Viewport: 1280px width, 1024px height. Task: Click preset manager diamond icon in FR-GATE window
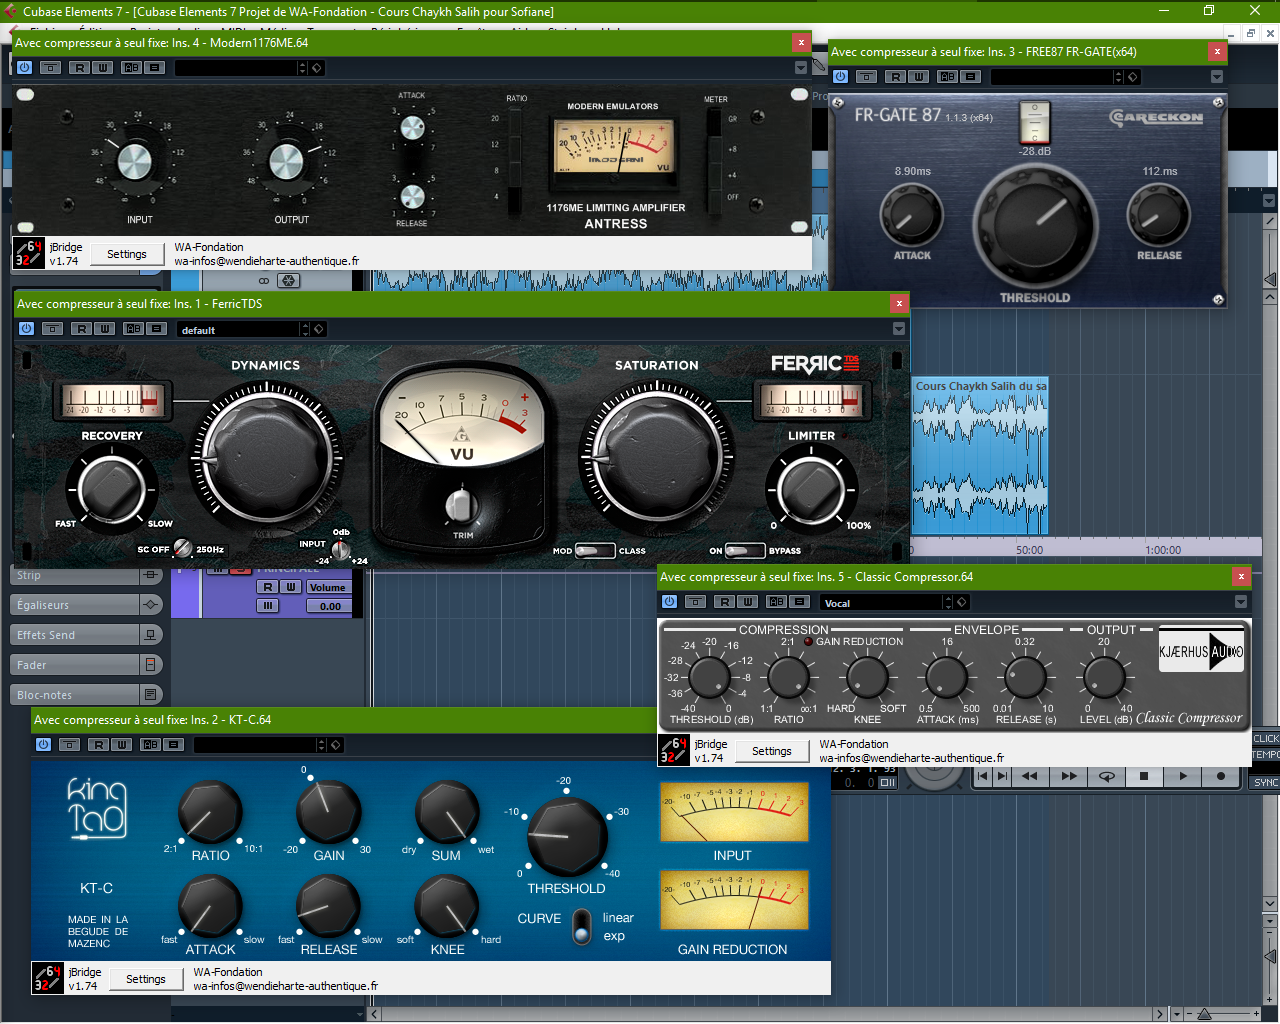pos(1133,77)
